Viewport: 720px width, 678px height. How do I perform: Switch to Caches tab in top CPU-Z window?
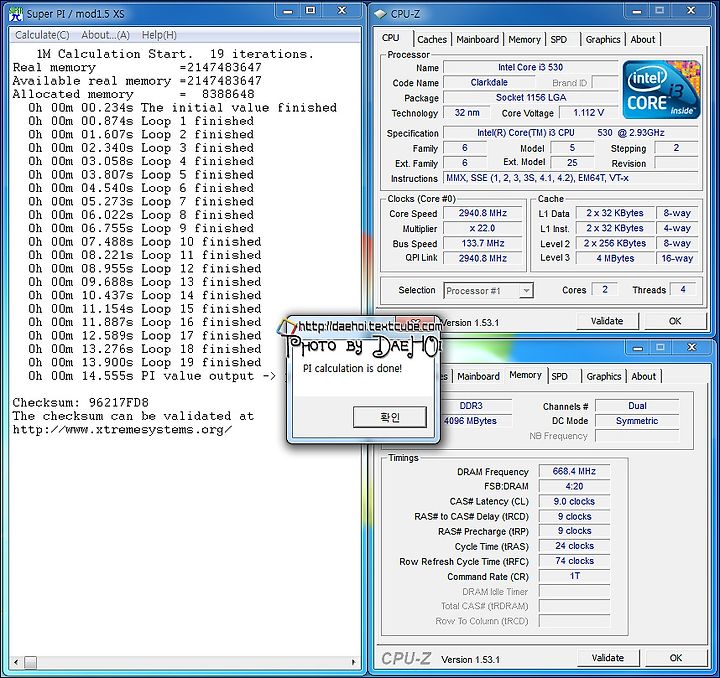point(432,39)
